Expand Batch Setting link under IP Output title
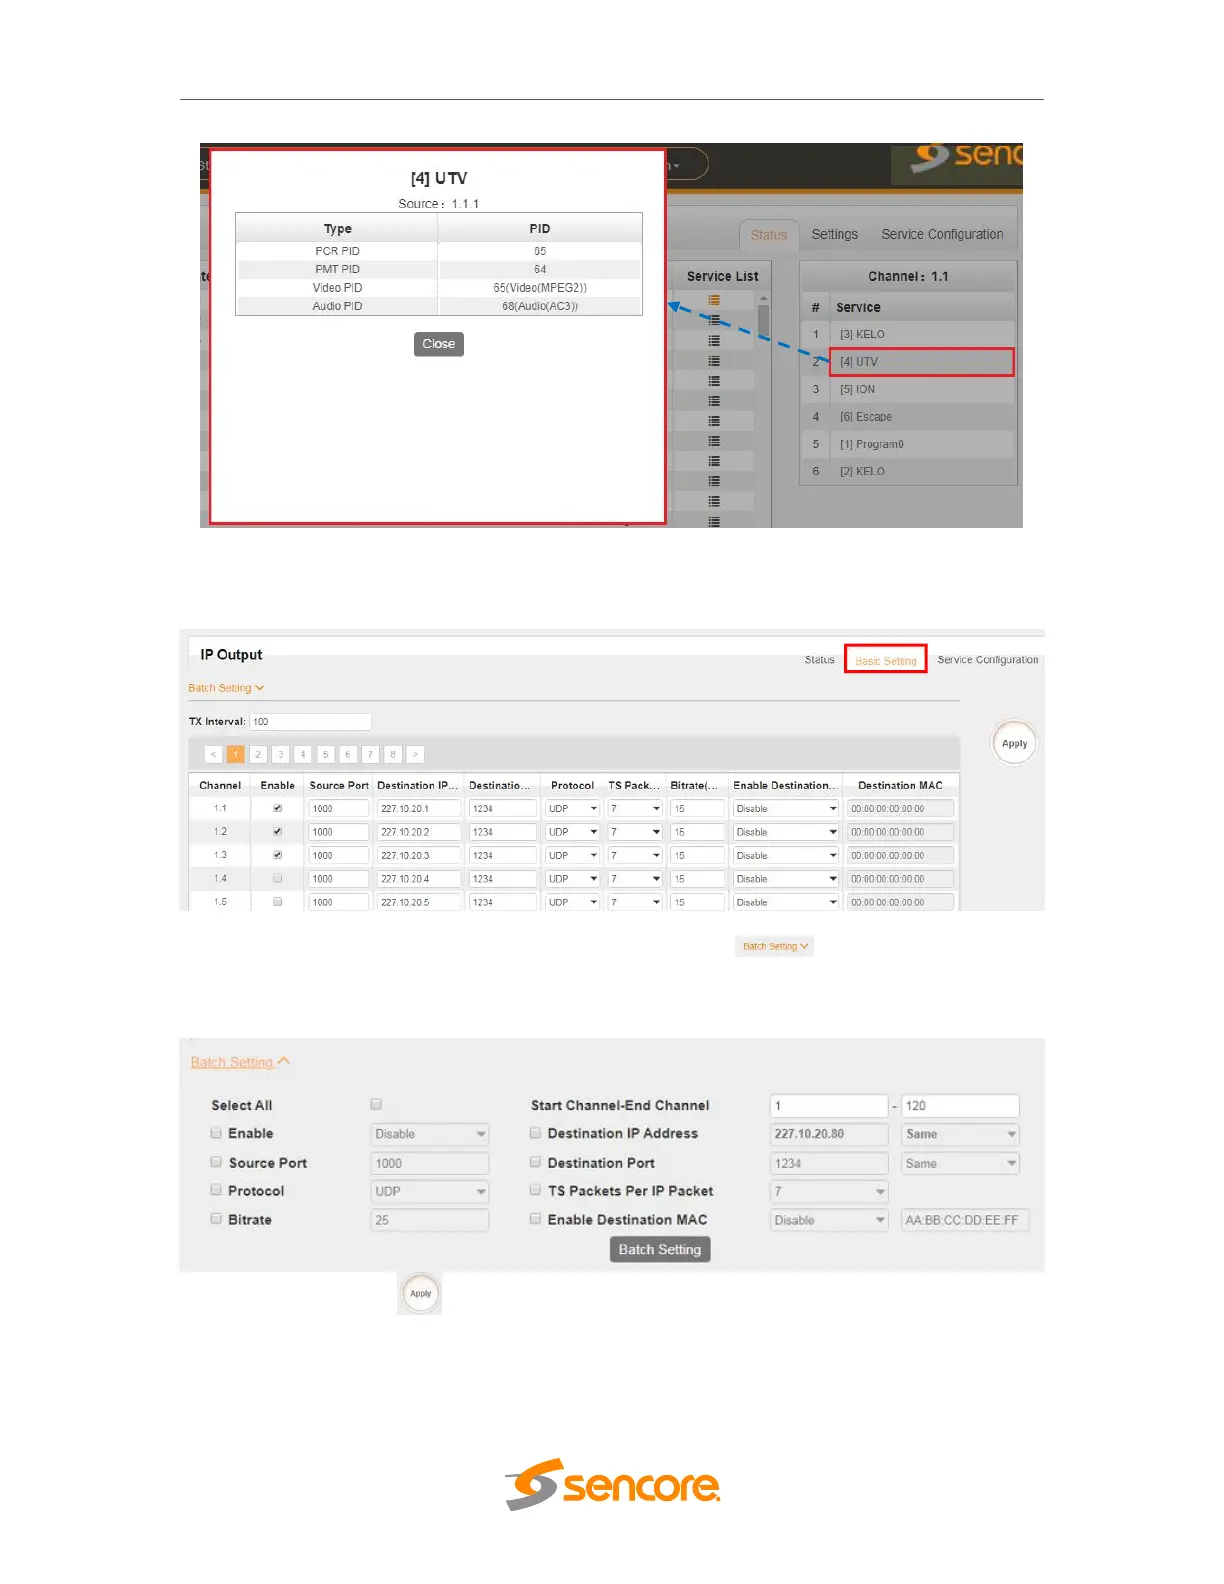The image size is (1224, 1584). [x=226, y=688]
